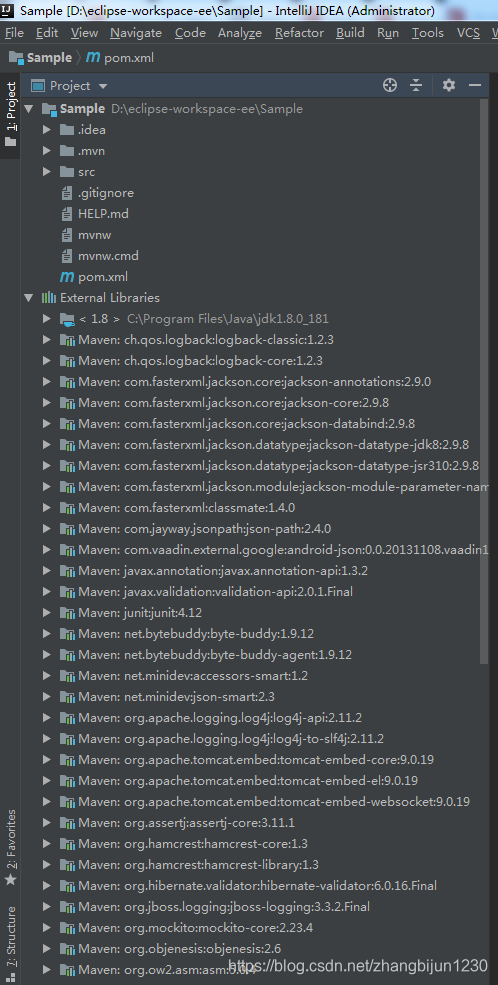498x985 pixels.
Task: Click the pom.xml Maven file icon in tree
Action: tap(67, 277)
